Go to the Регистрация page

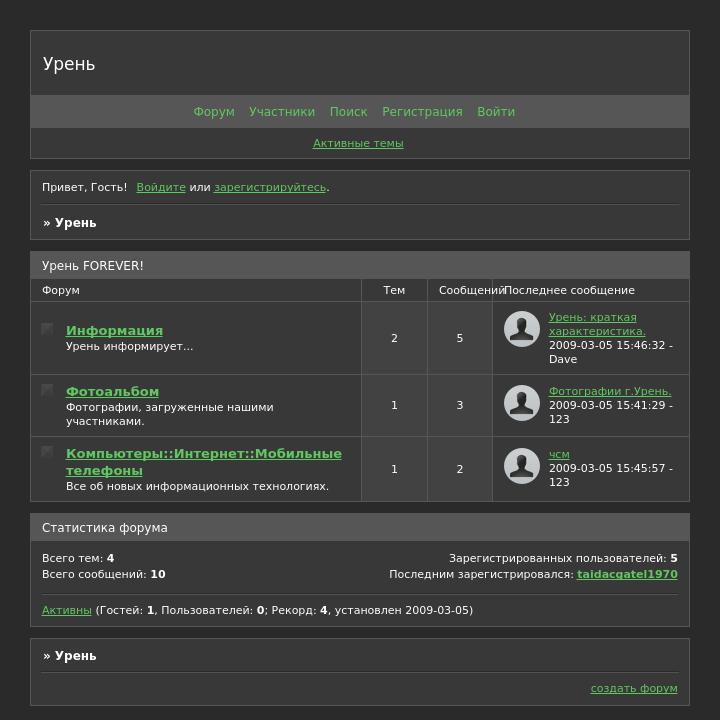click(422, 112)
